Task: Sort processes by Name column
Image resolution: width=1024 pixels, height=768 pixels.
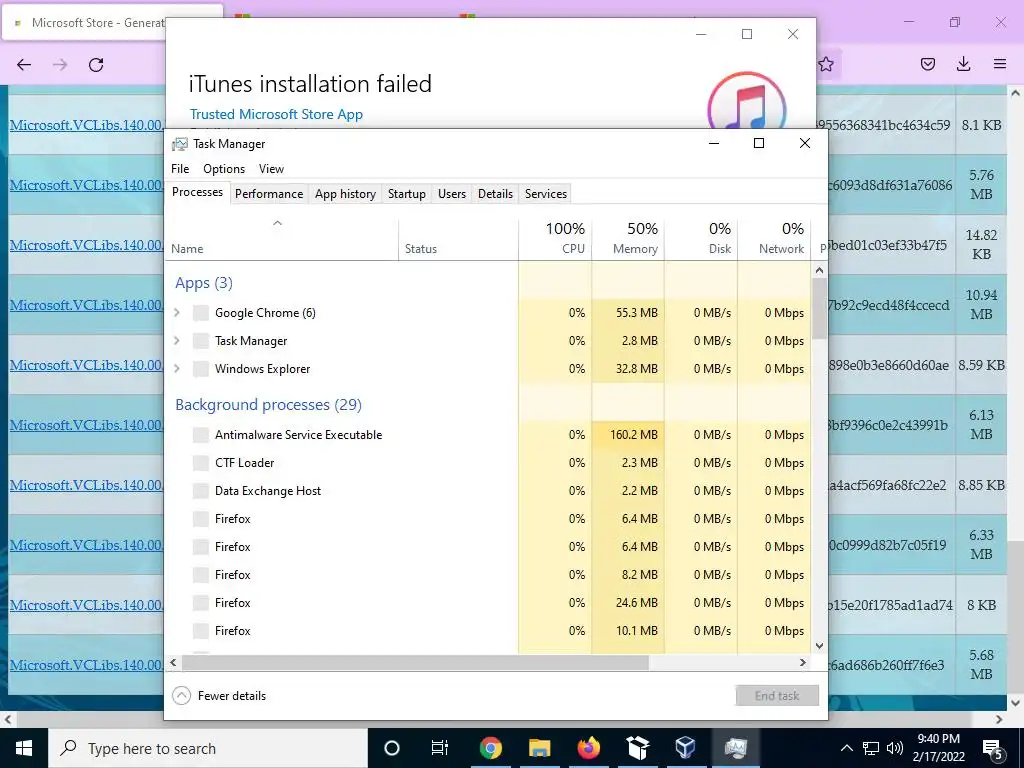Action: 281,240
